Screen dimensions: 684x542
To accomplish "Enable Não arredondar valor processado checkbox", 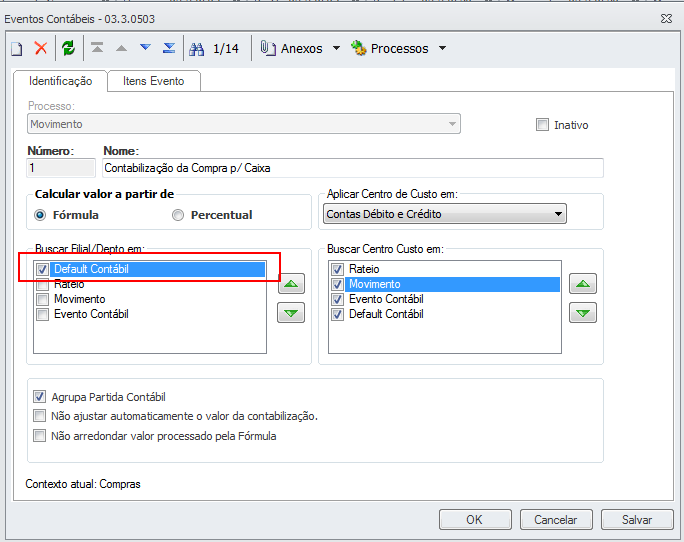I will click(39, 436).
